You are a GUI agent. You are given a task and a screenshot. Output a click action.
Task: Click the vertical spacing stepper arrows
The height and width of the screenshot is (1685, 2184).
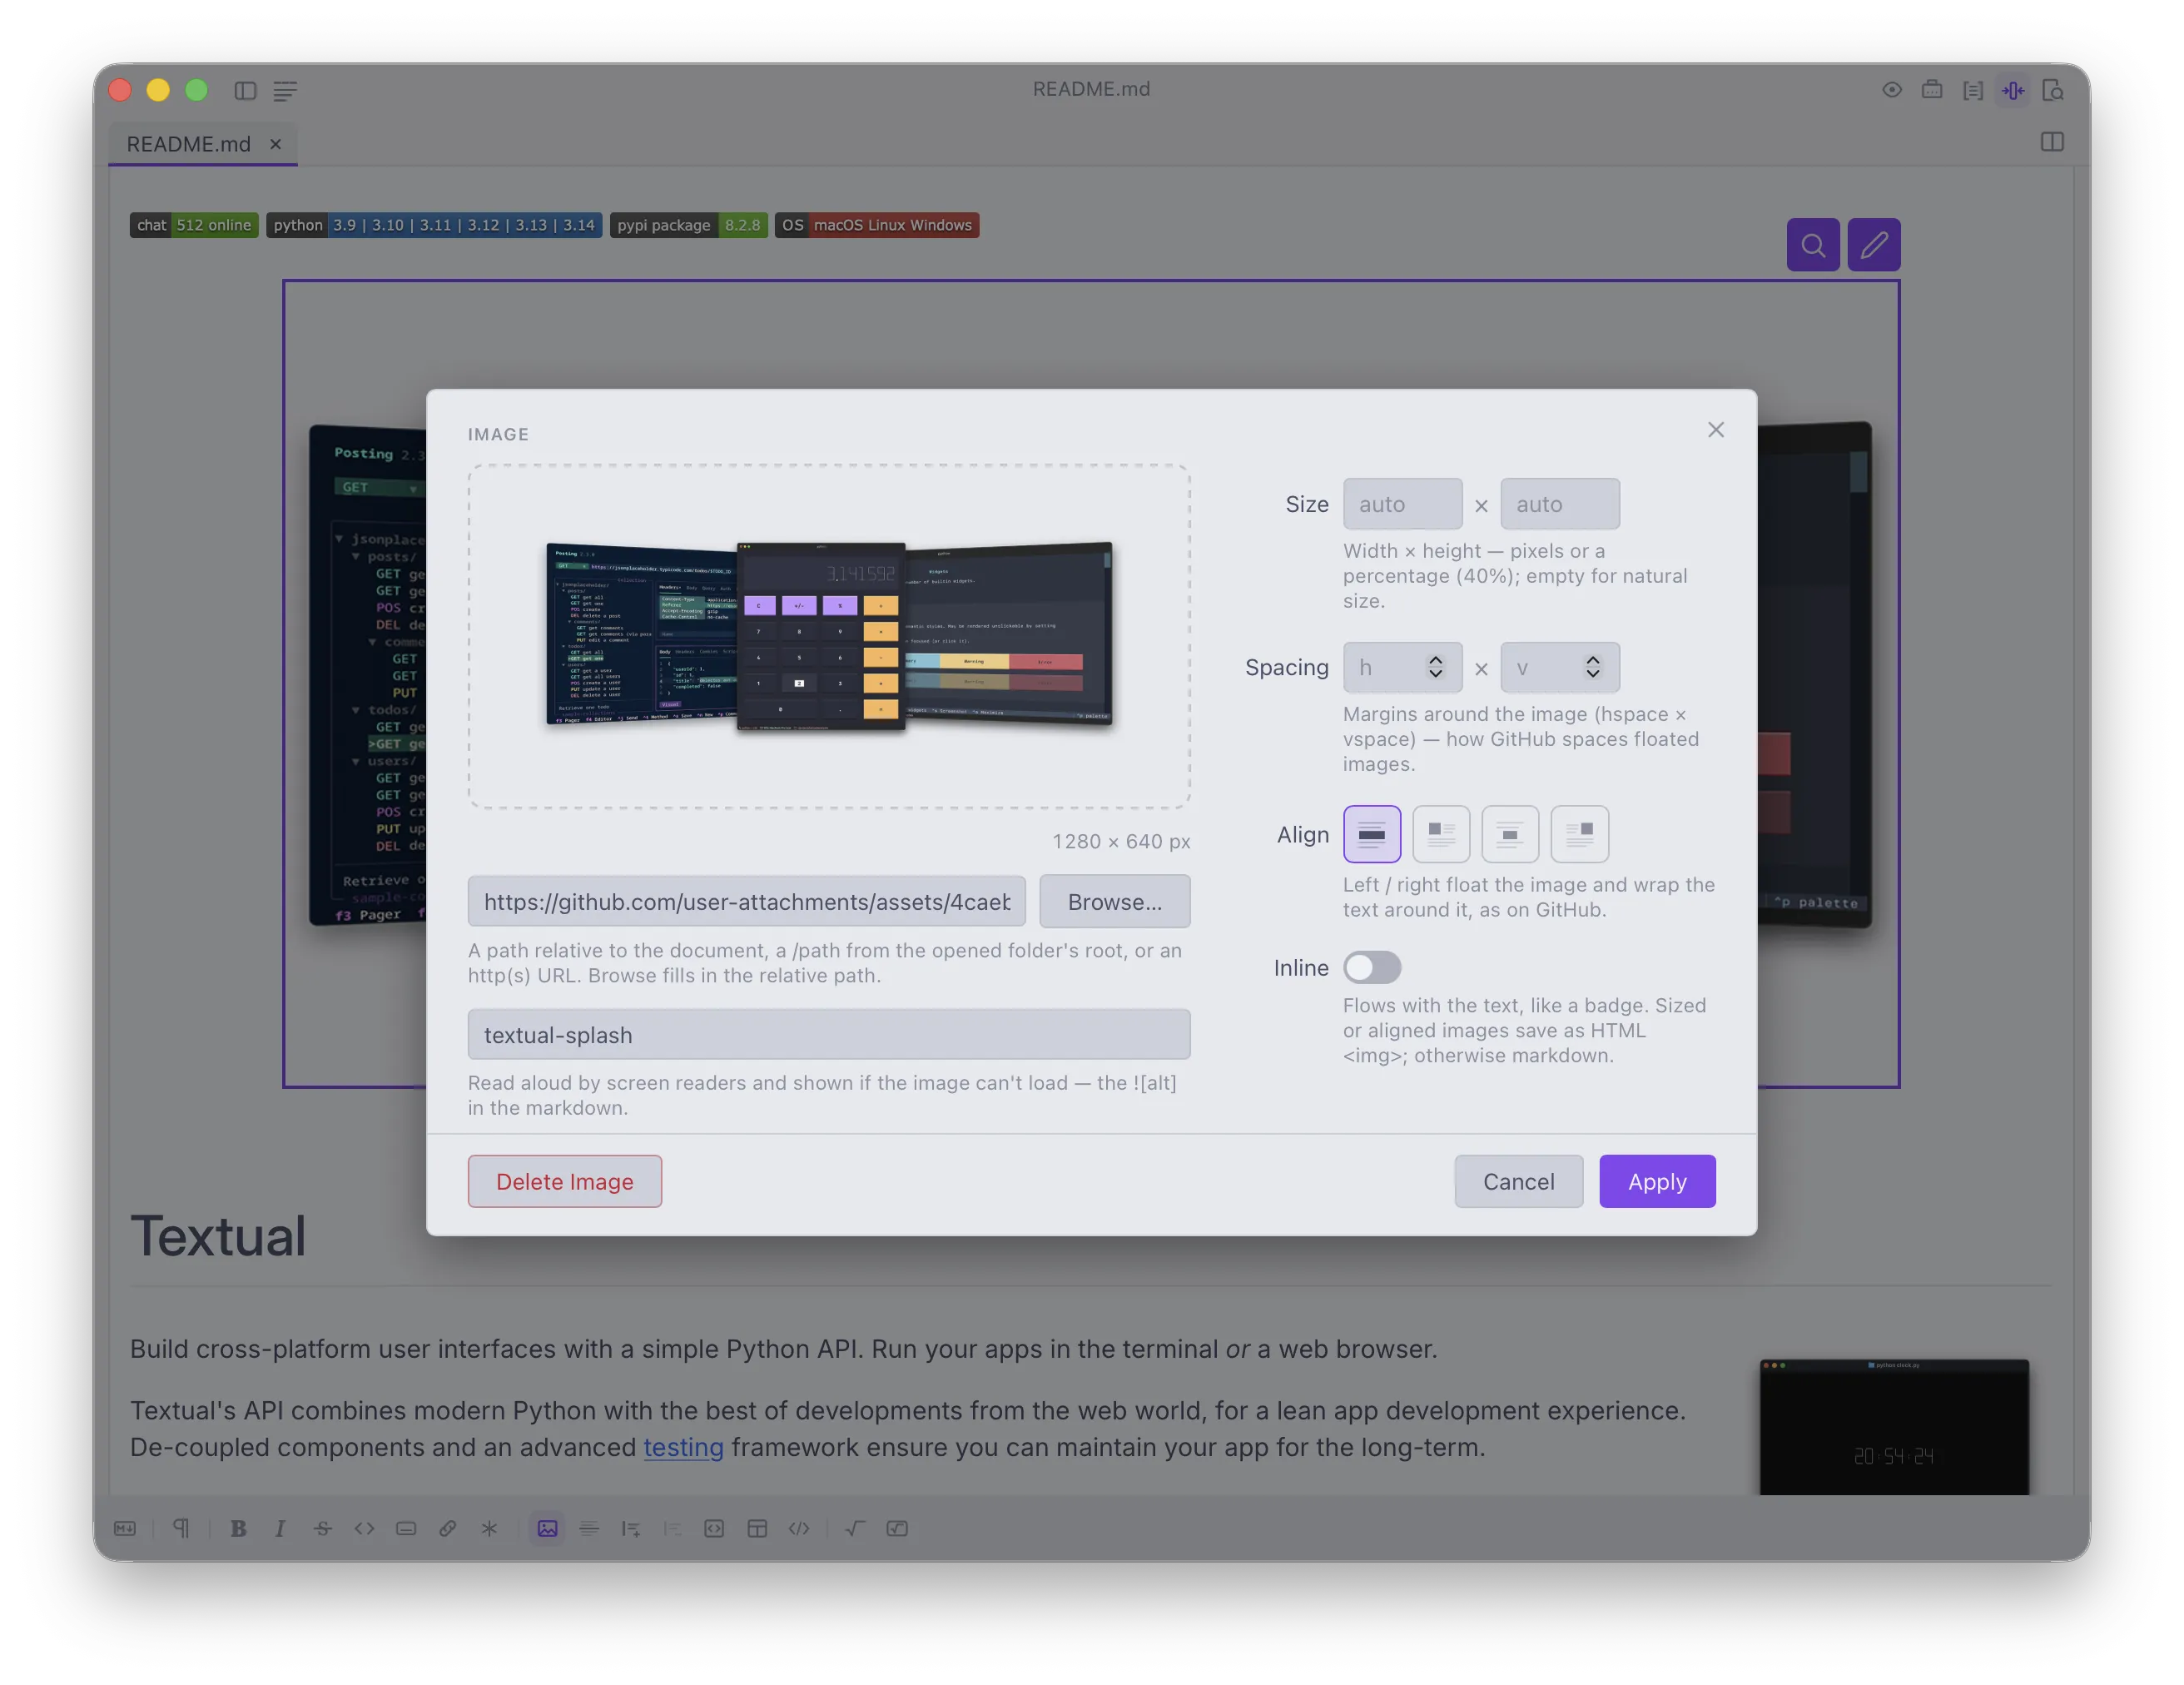tap(1592, 667)
